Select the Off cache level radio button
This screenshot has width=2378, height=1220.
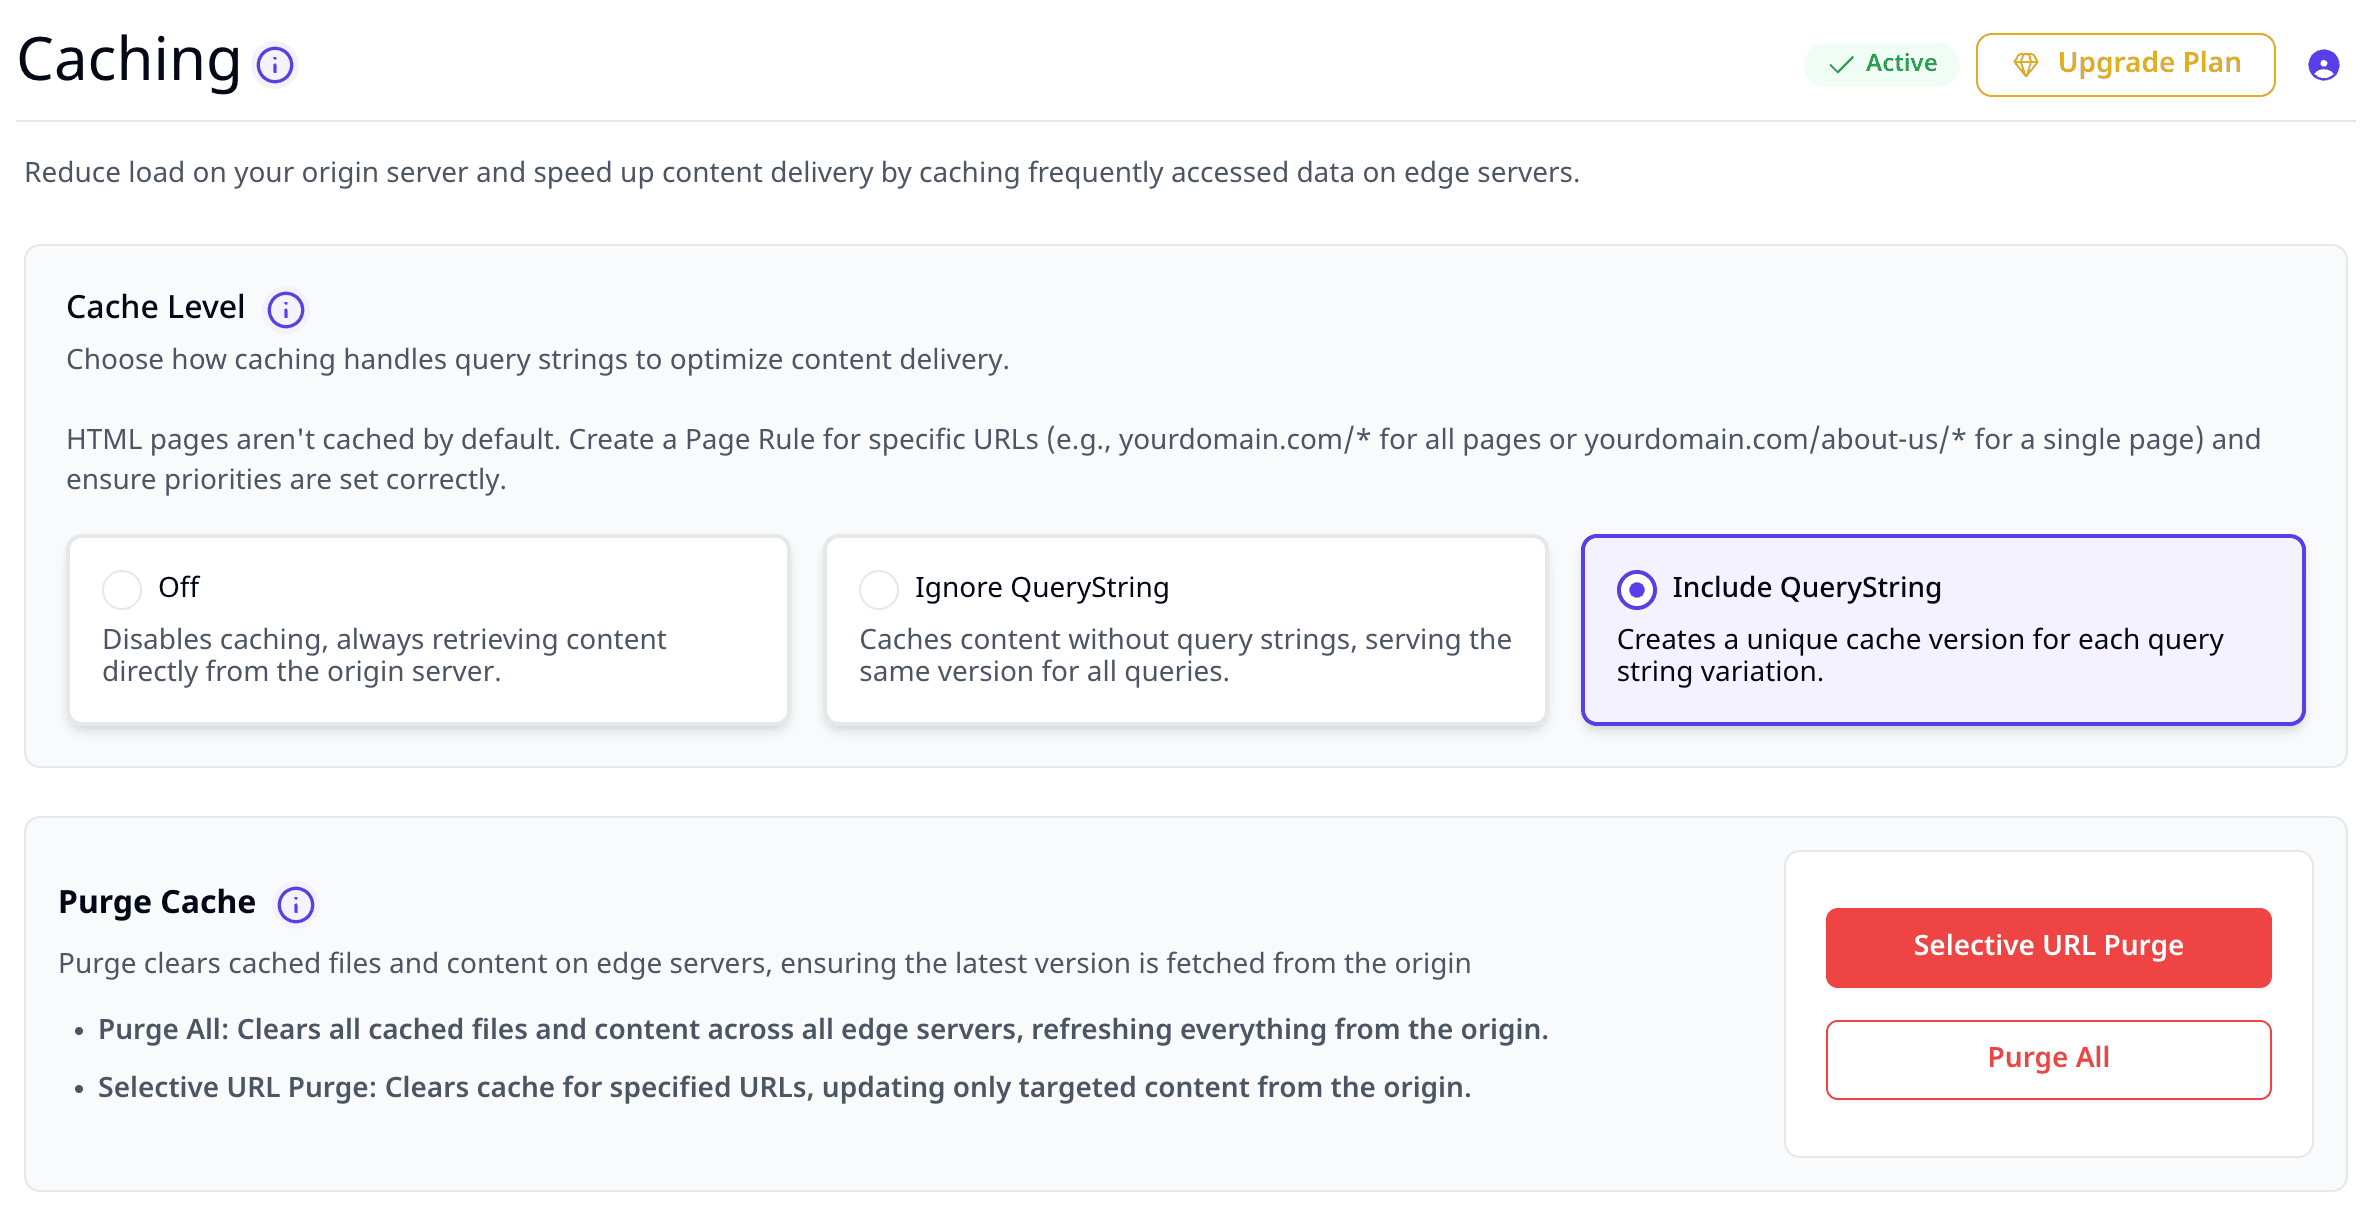pyautogui.click(x=122, y=589)
